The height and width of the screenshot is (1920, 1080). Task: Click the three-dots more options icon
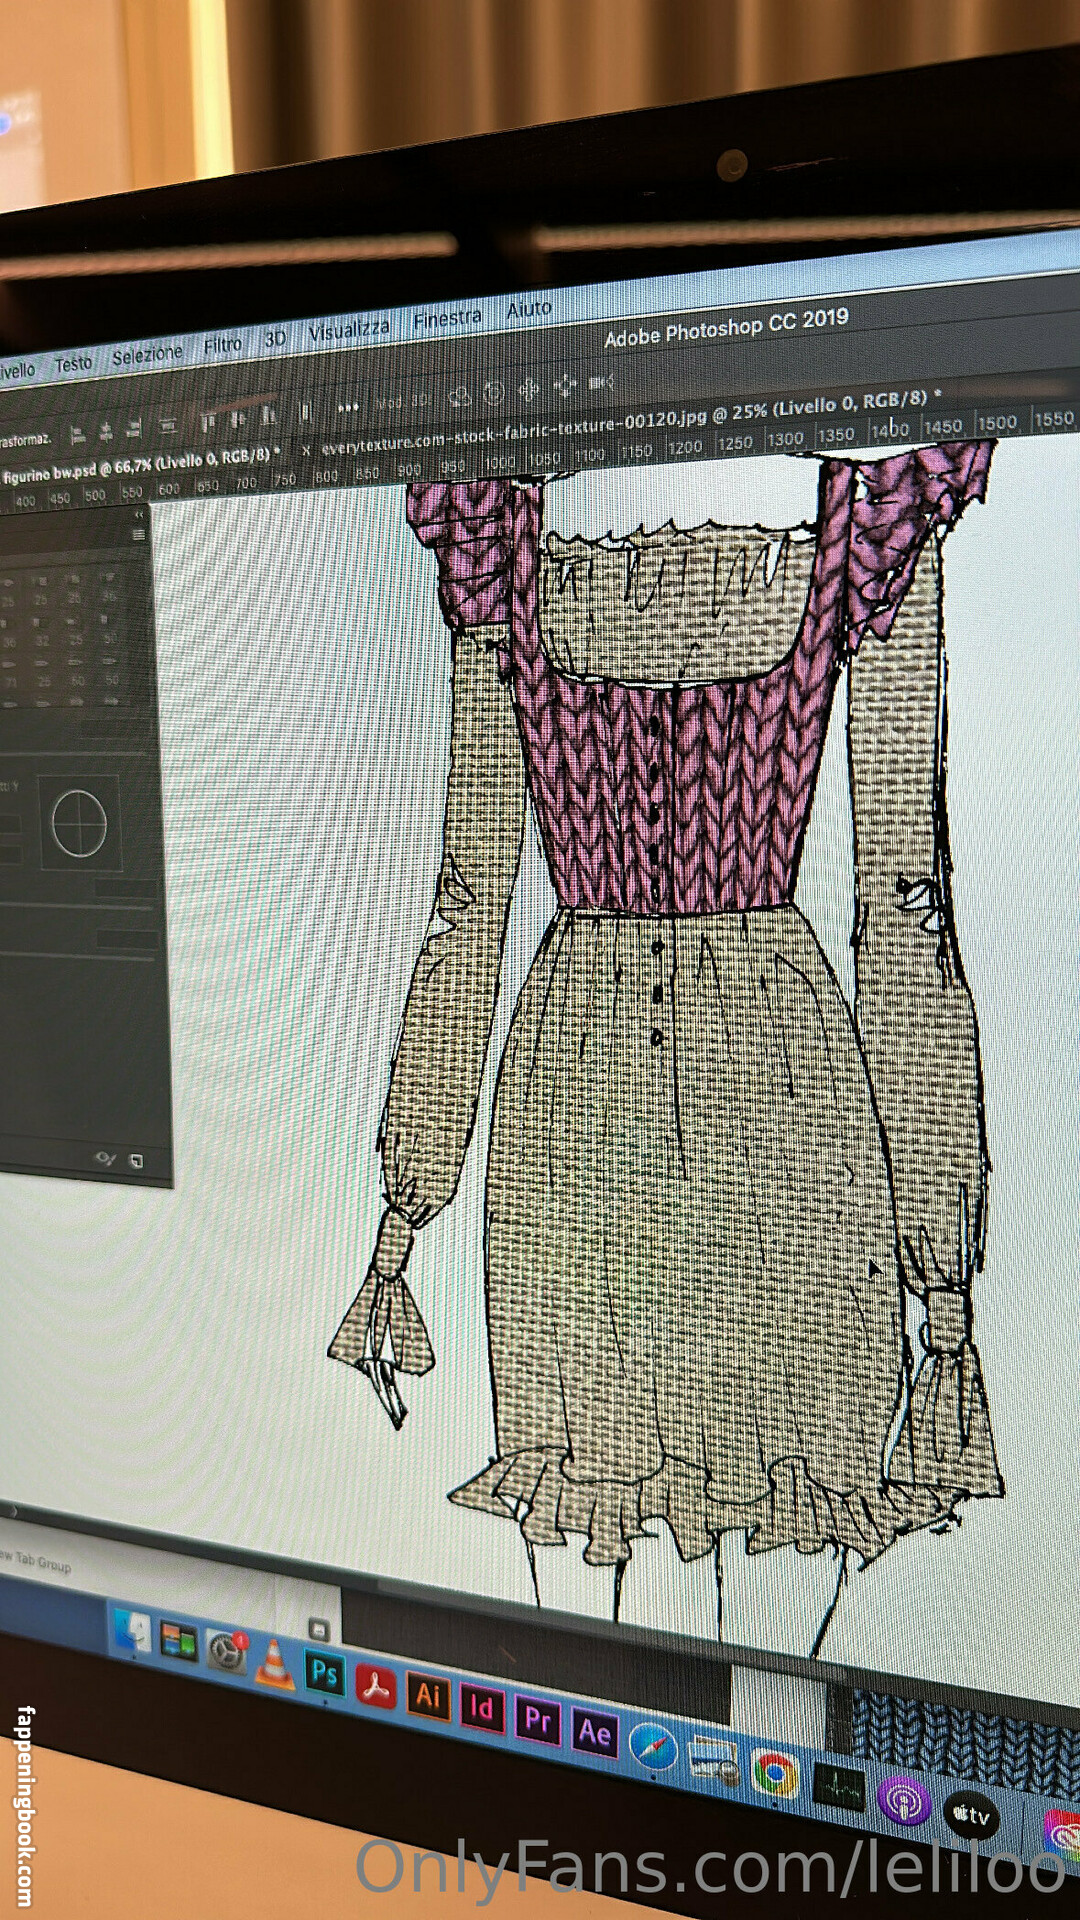point(347,407)
